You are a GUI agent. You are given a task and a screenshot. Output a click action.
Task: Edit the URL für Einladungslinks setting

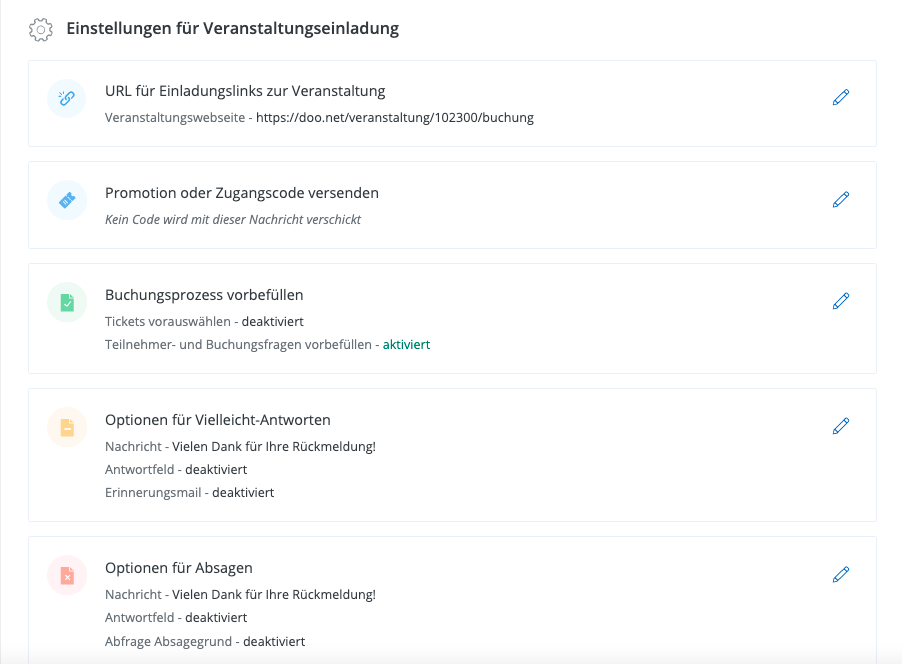coord(841,98)
